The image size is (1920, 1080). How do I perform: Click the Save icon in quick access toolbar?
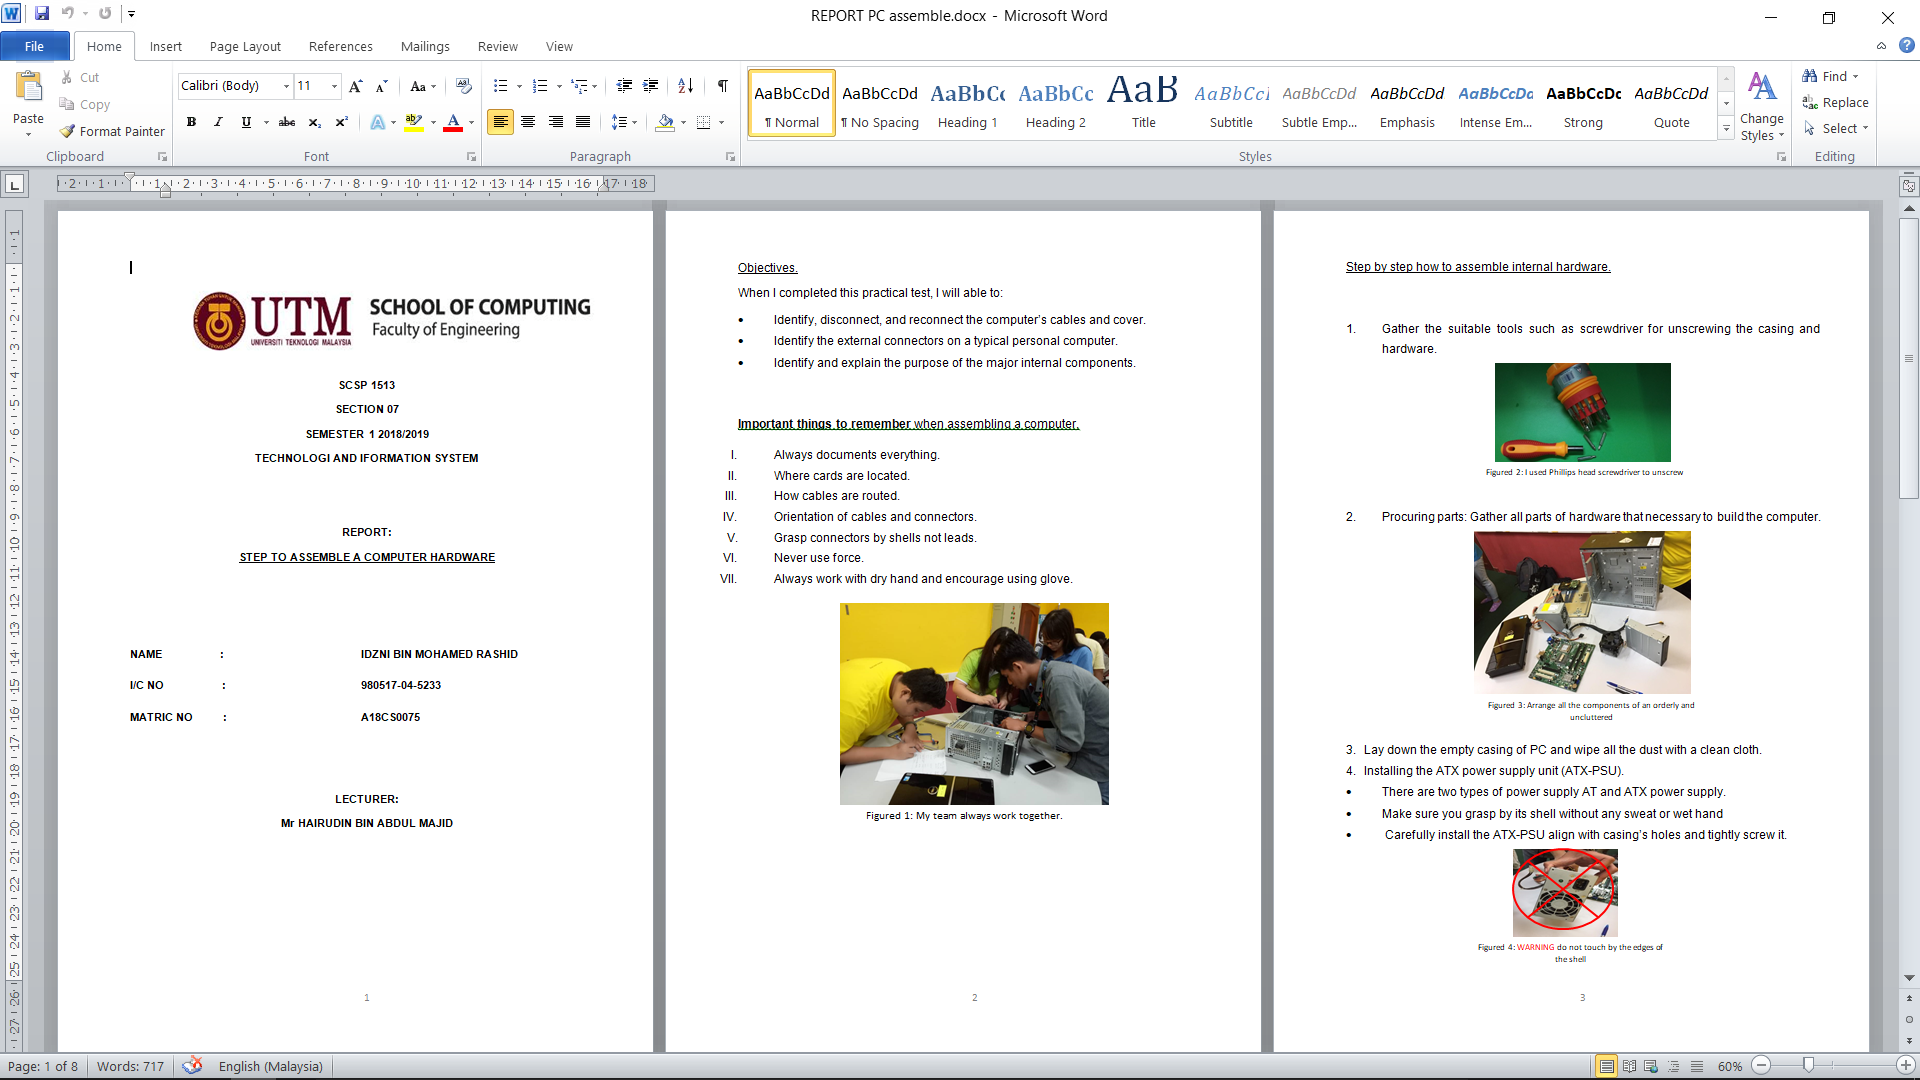pos(42,14)
